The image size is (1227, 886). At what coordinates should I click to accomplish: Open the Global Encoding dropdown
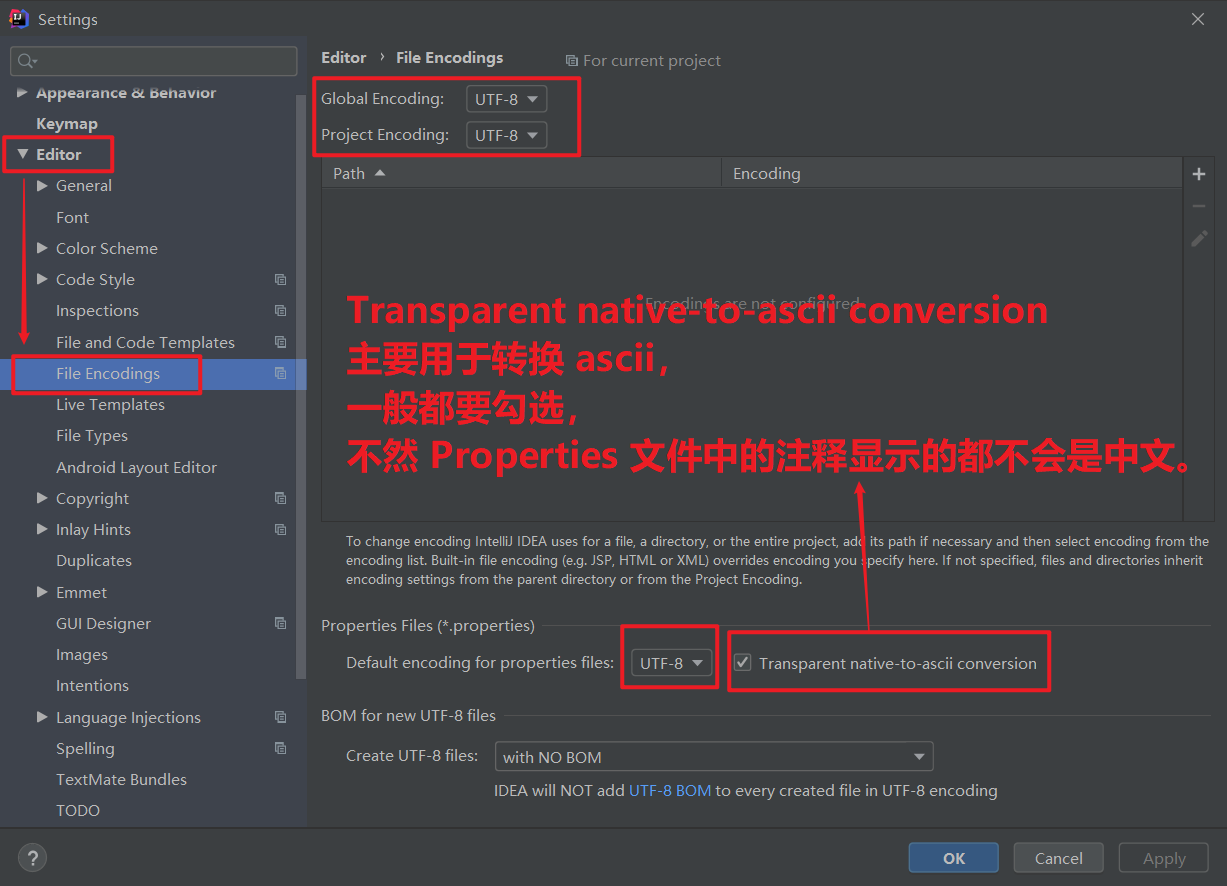(x=506, y=98)
